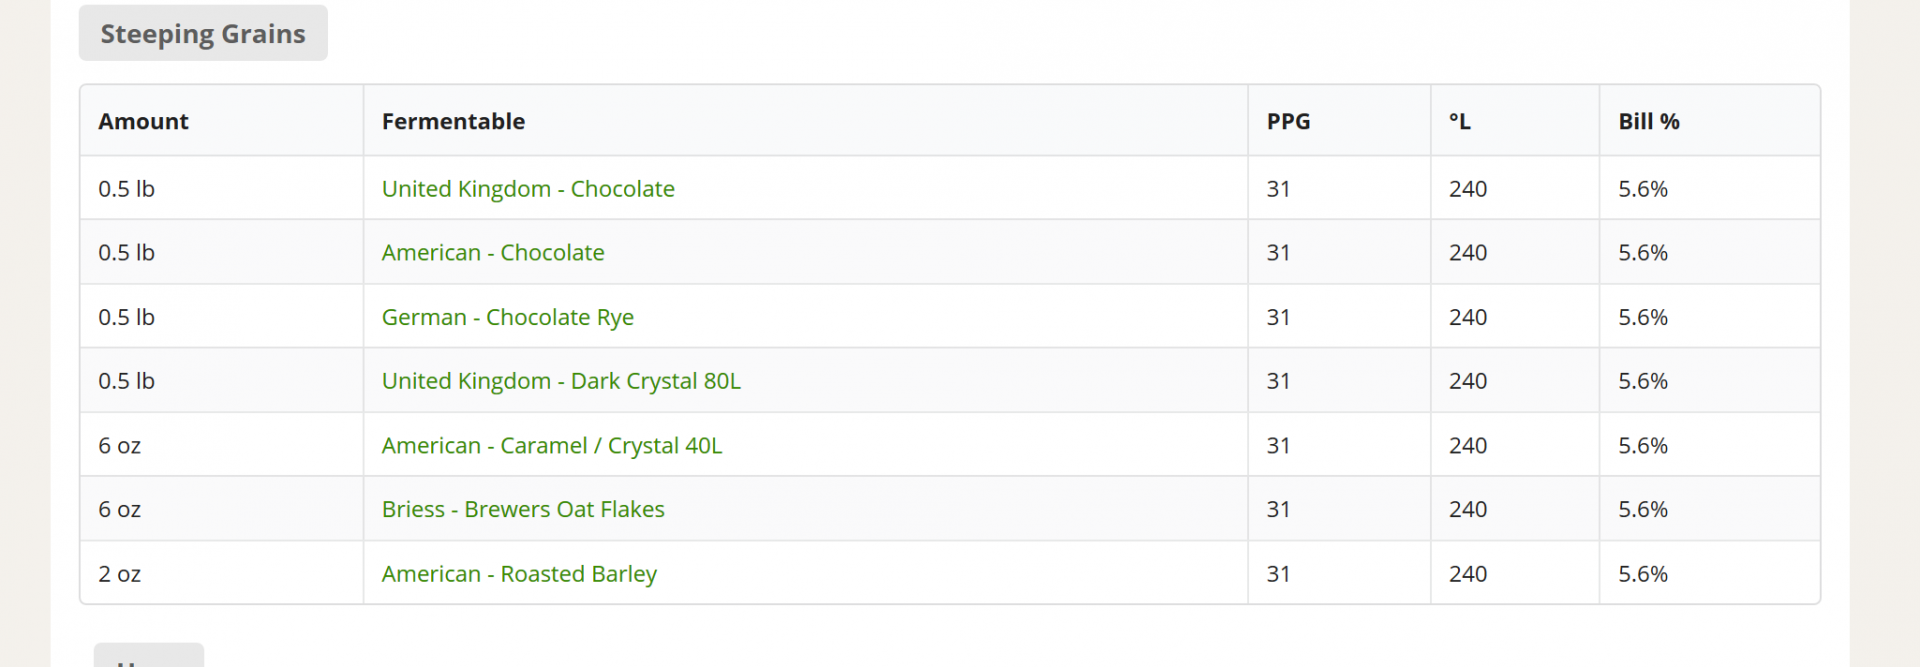This screenshot has width=1920, height=667.
Task: Click the 0.5 lb amount for American - Chocolate
Action: point(126,253)
